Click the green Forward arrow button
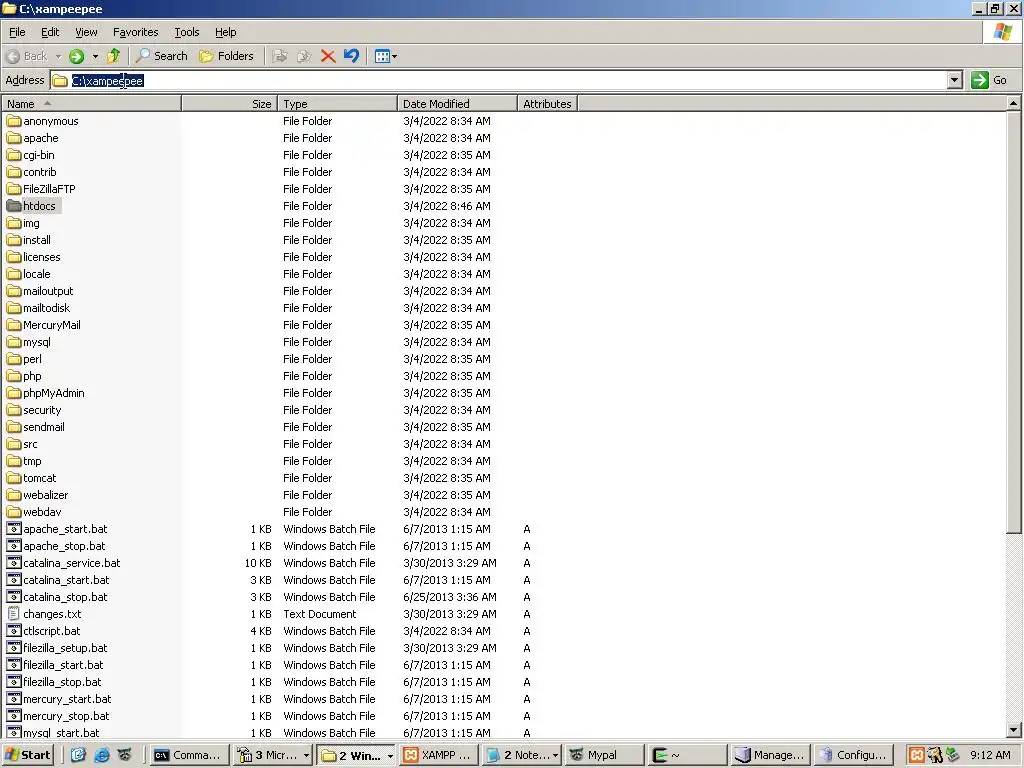 [76, 56]
